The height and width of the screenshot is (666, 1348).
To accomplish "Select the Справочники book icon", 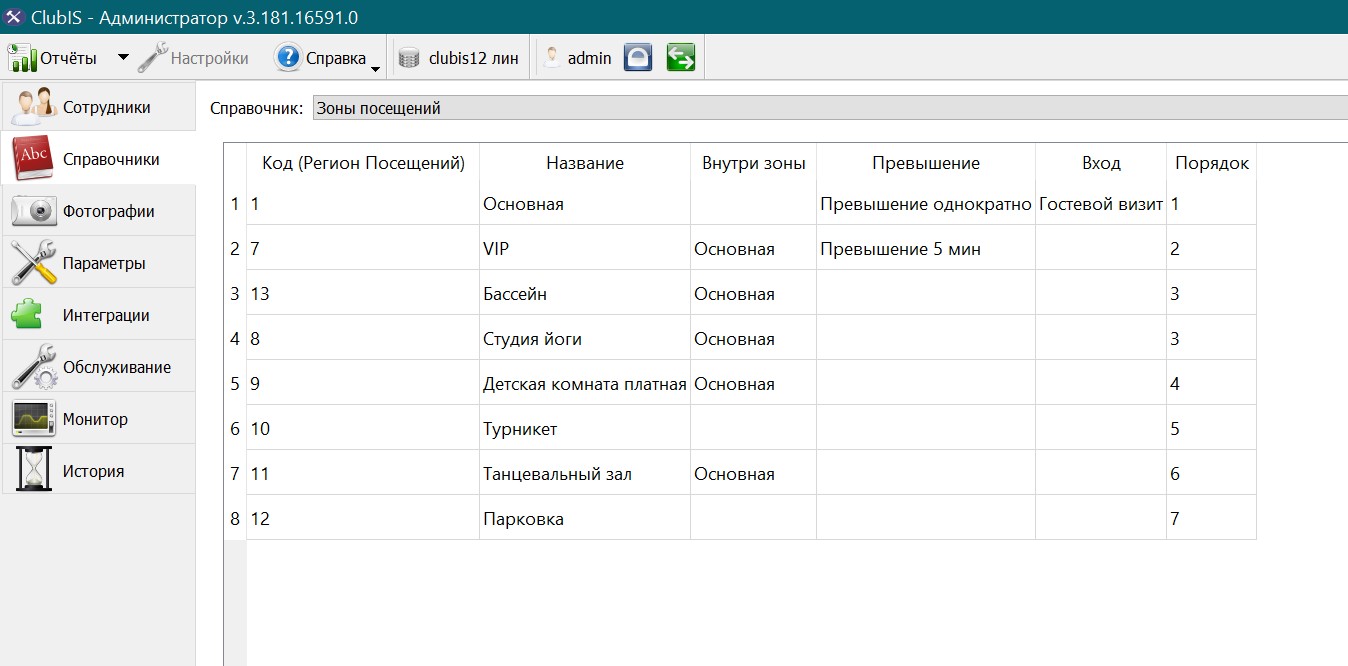I will (31, 159).
